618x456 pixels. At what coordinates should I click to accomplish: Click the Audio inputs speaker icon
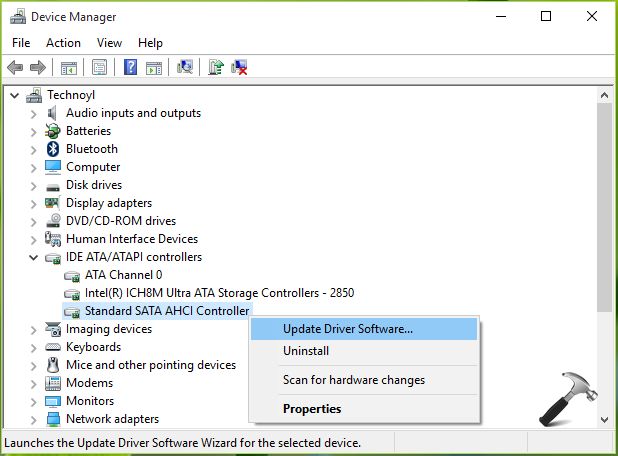click(x=52, y=113)
